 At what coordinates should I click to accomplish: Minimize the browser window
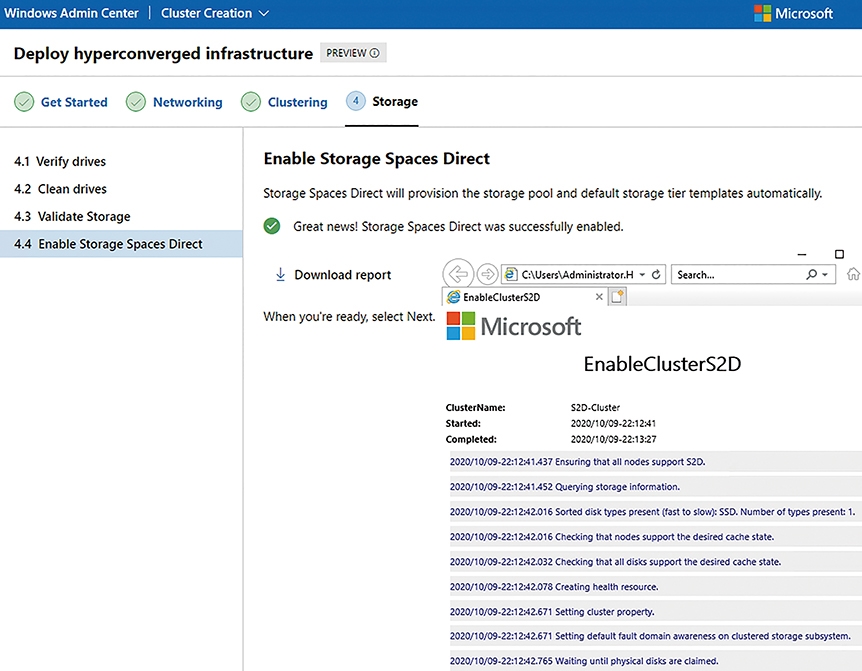click(802, 254)
